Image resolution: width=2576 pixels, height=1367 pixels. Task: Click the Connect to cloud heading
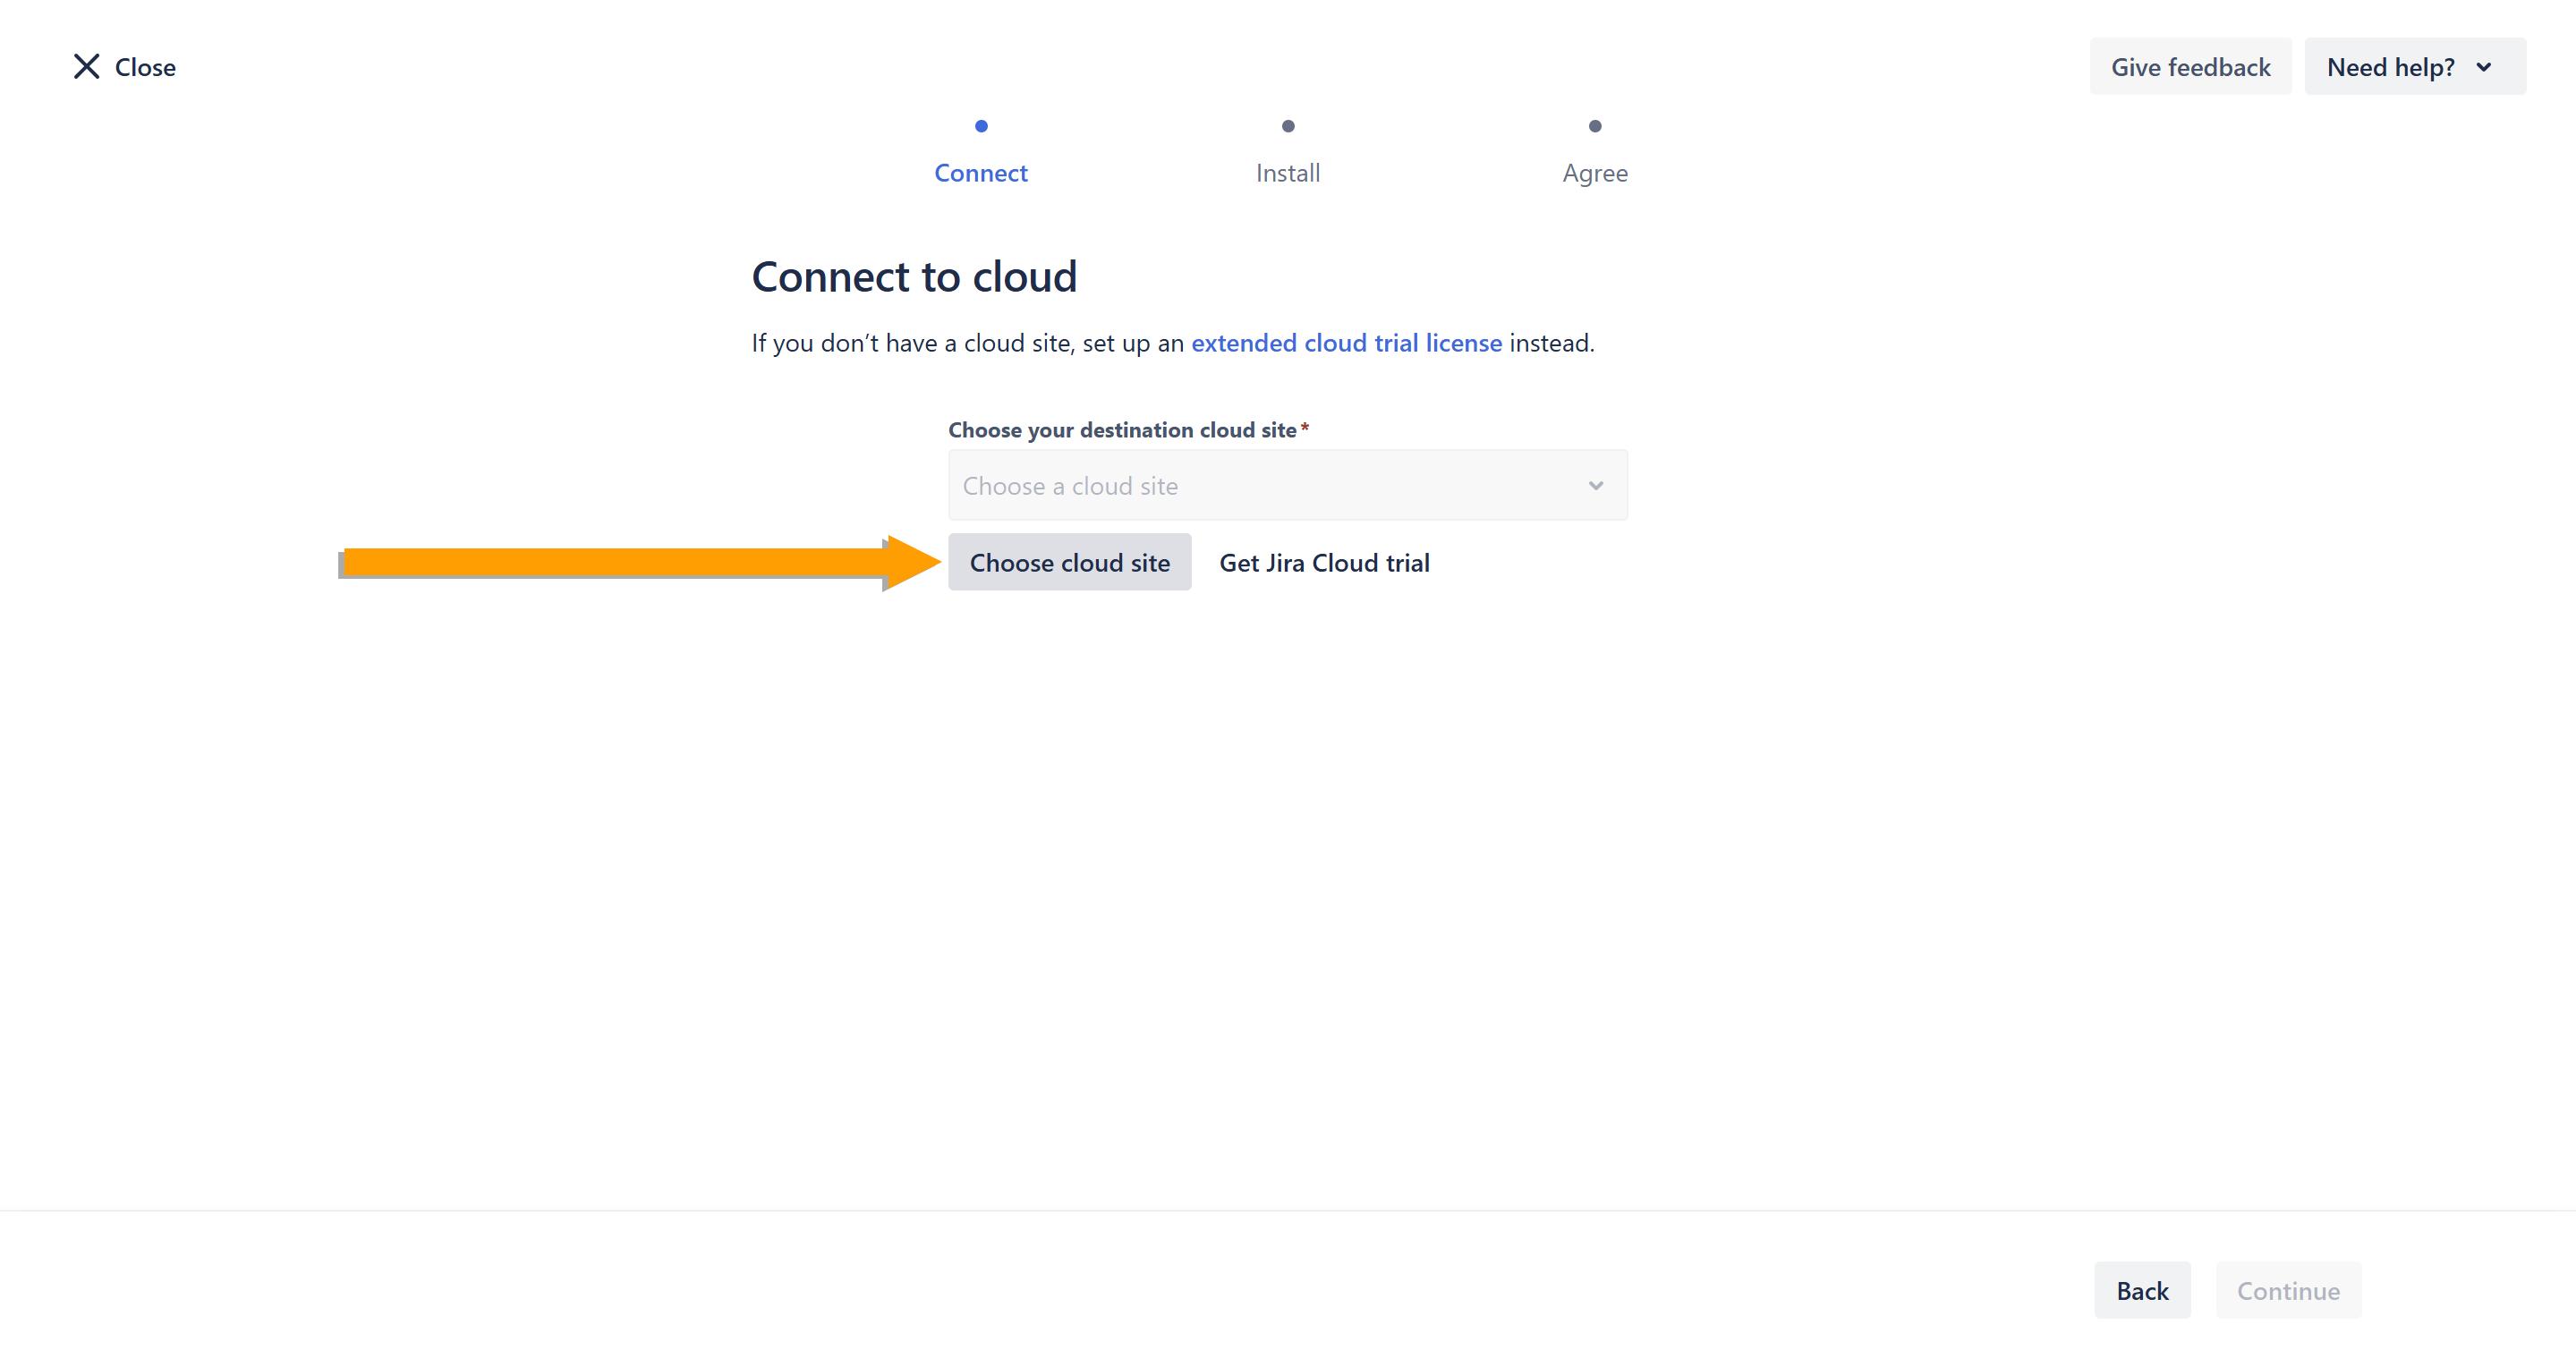pyautogui.click(x=914, y=277)
